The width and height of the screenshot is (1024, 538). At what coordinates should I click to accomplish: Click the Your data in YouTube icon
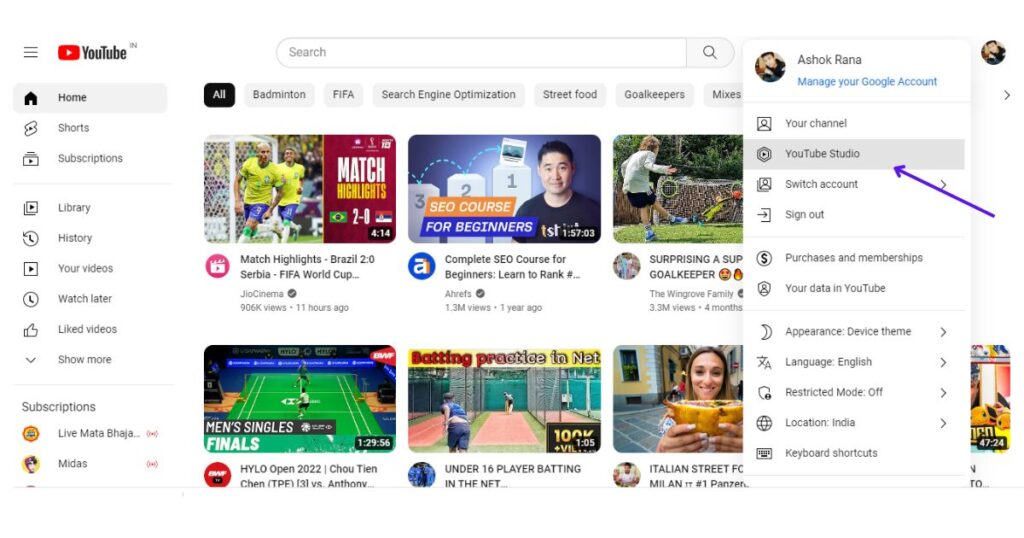pos(764,289)
